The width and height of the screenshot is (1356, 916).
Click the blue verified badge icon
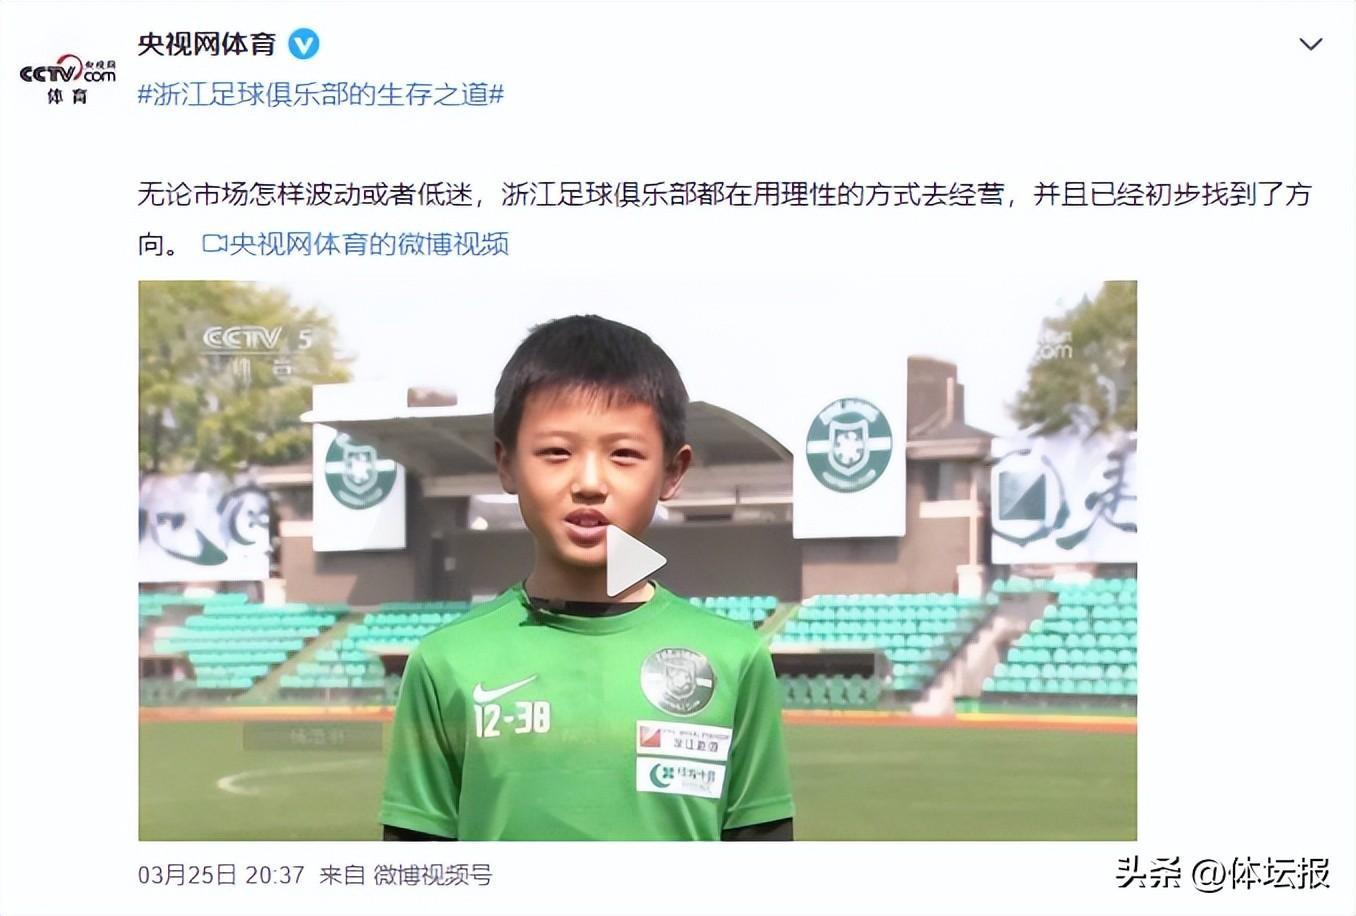click(x=304, y=45)
